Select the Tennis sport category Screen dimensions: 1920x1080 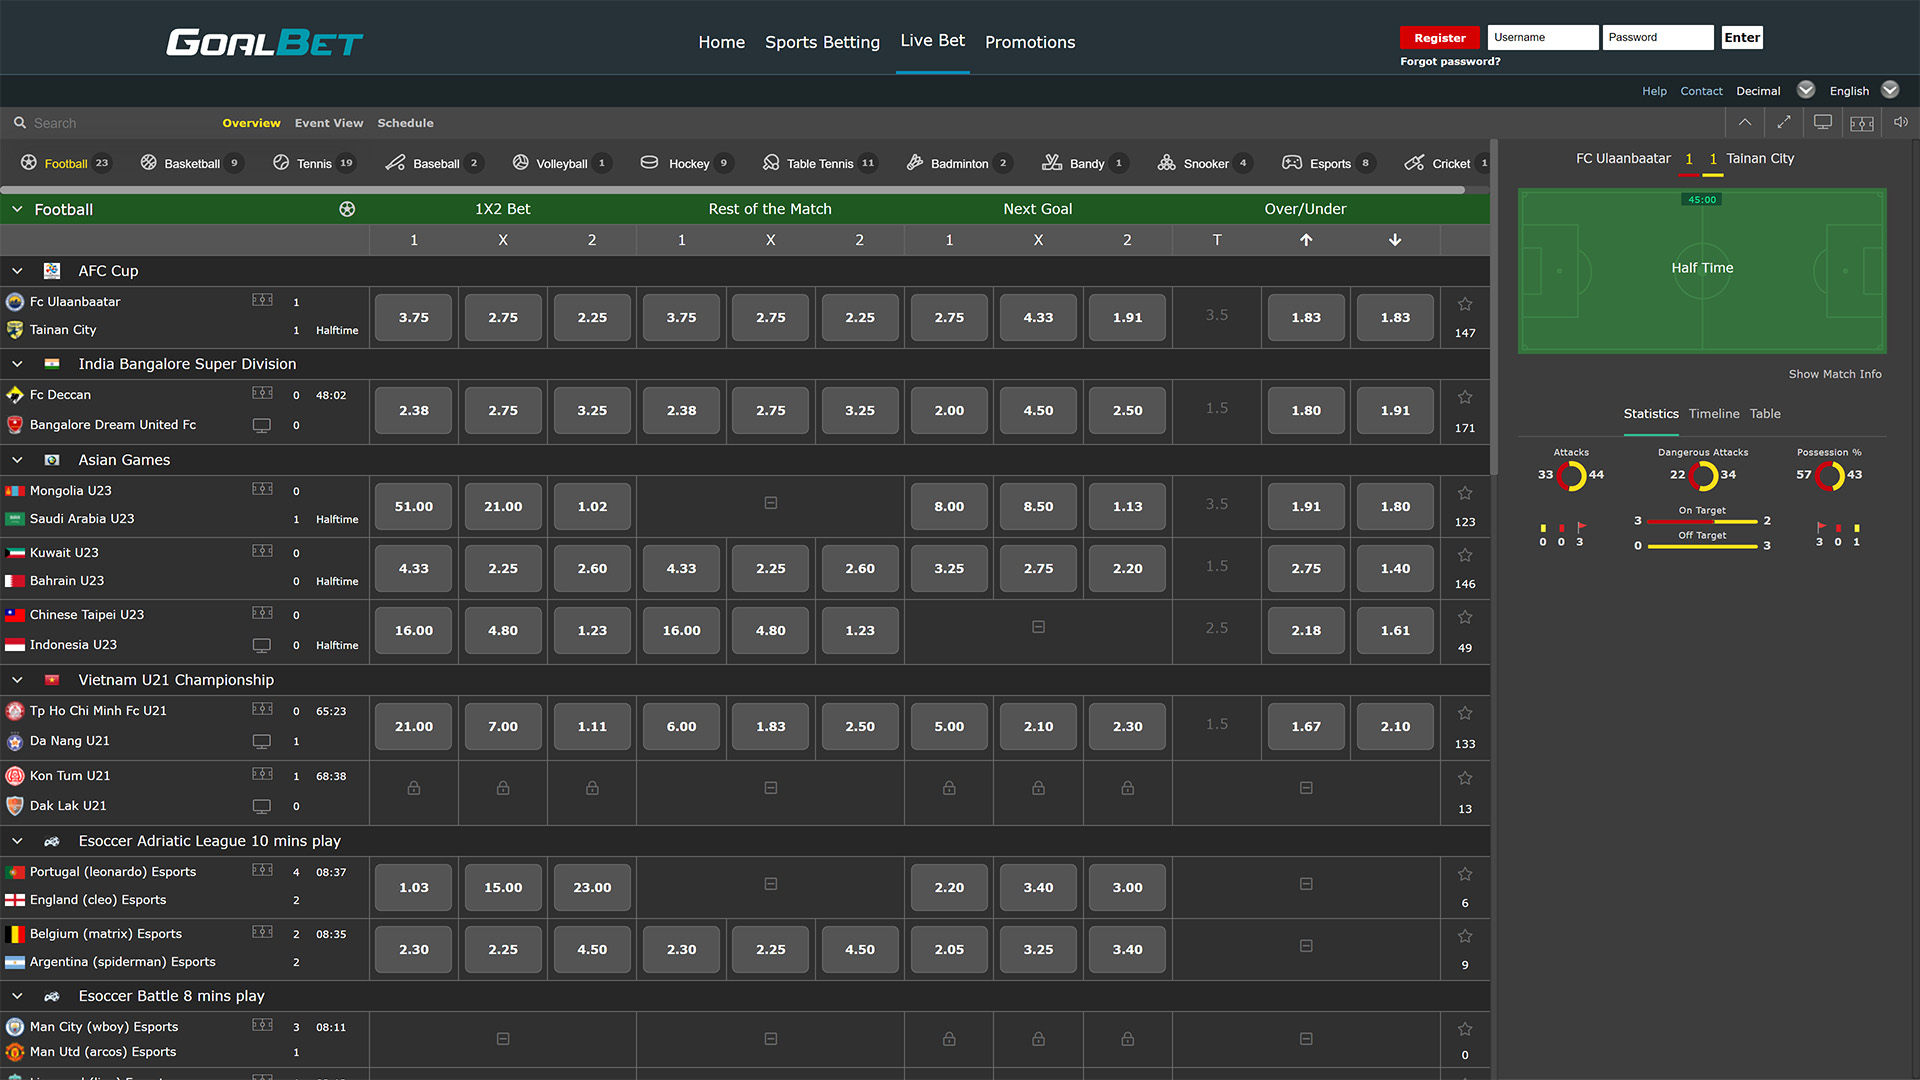tap(314, 163)
